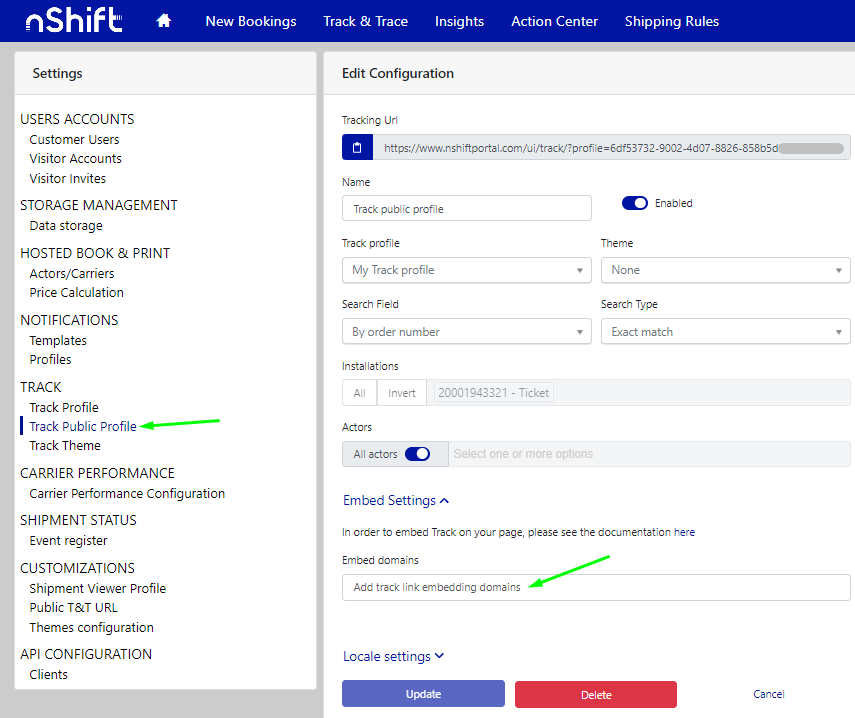Open Track Theme settings
The height and width of the screenshot is (718, 855).
tap(65, 446)
